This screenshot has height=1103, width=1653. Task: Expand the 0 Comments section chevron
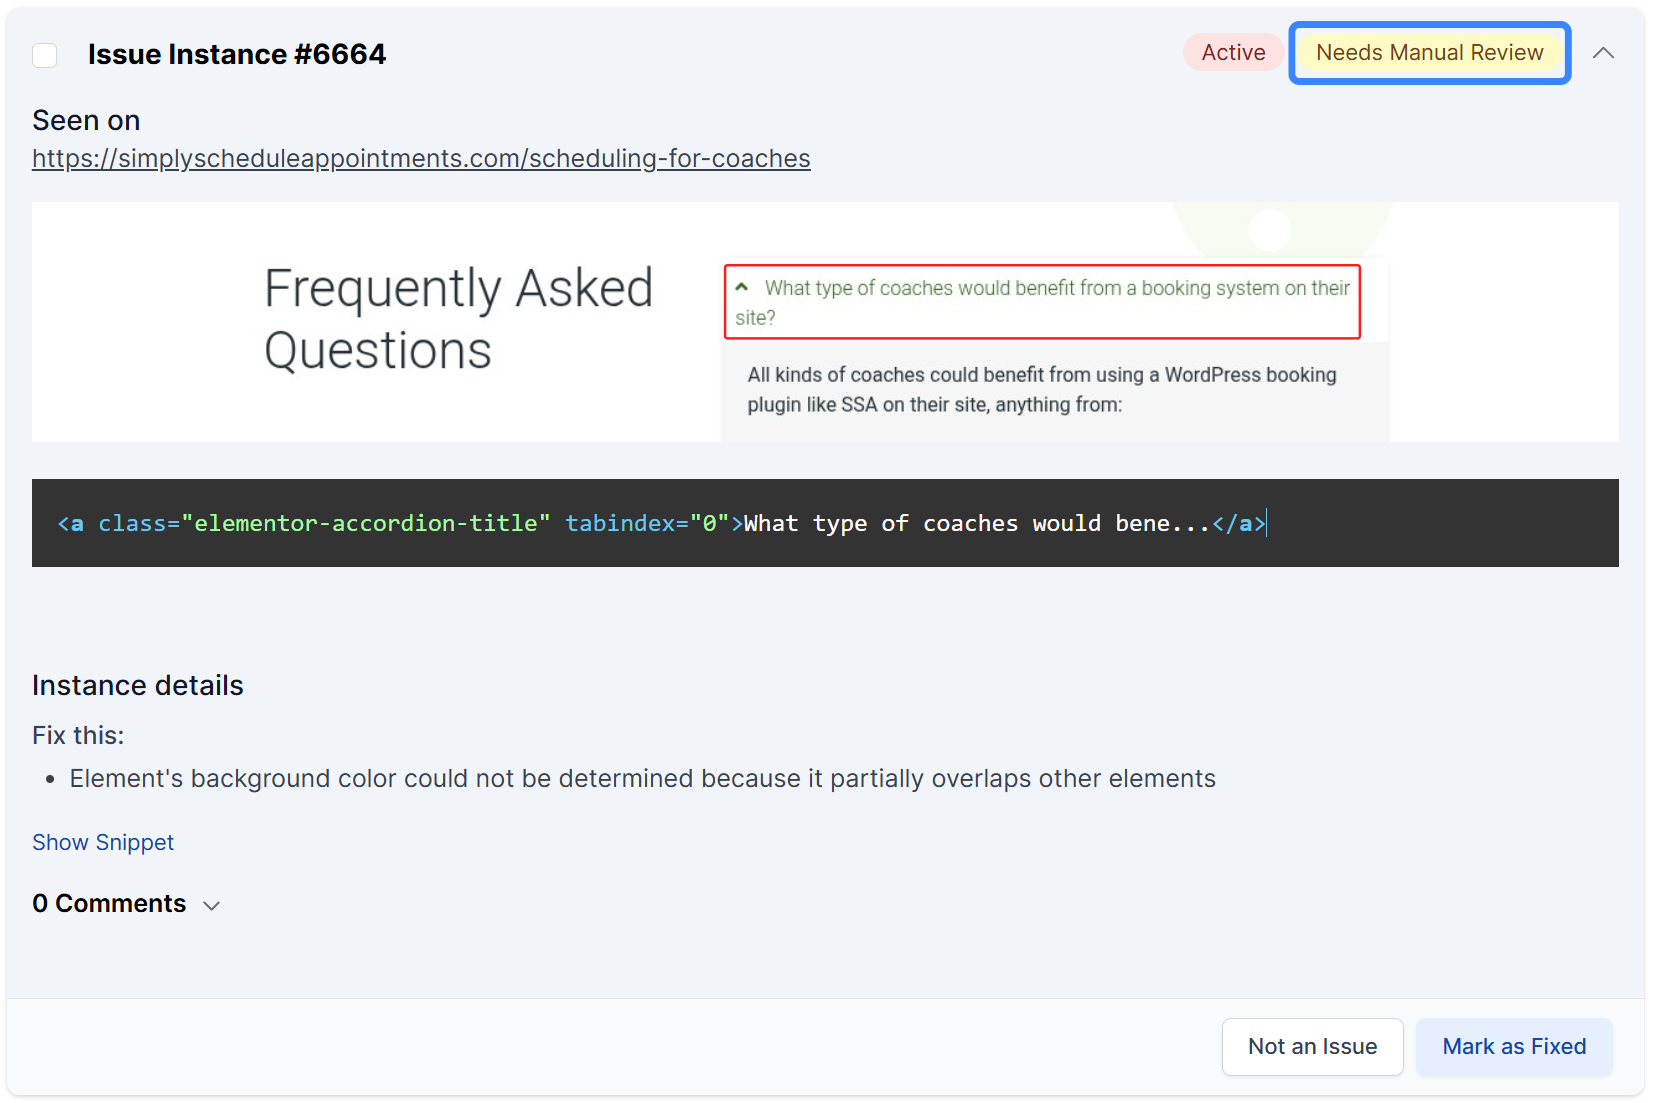click(x=211, y=906)
